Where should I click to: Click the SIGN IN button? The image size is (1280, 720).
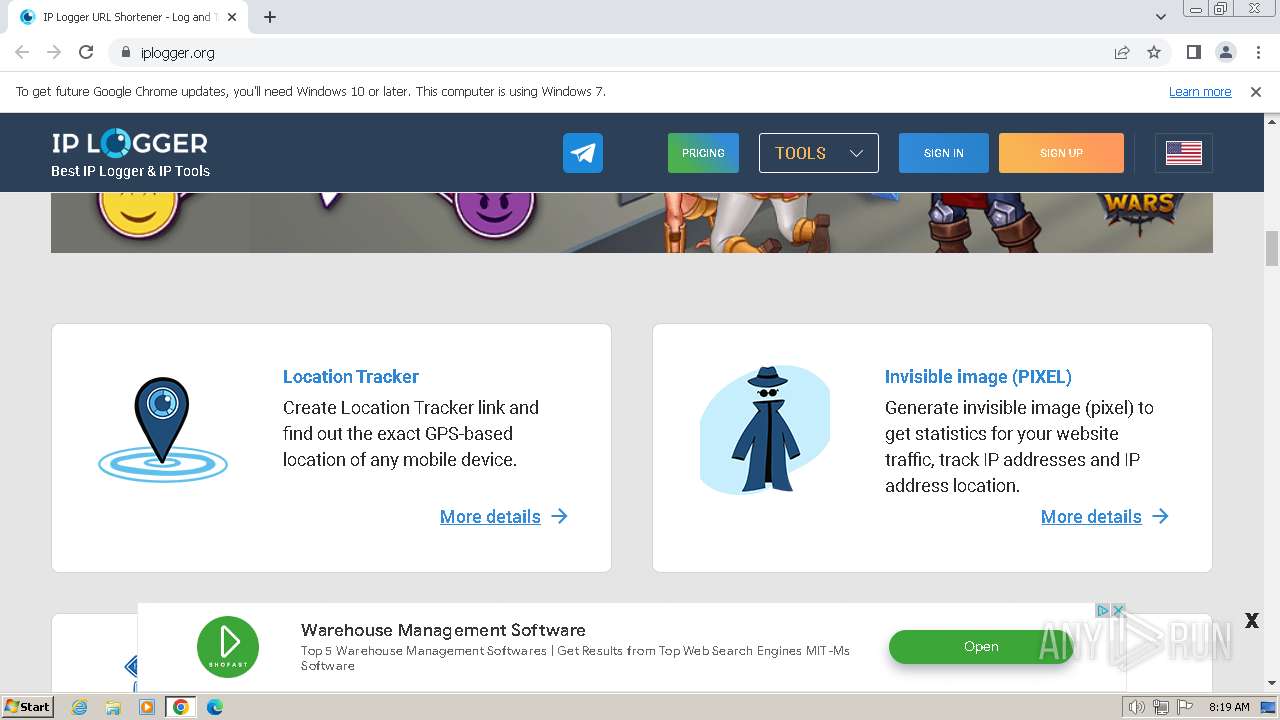point(944,153)
